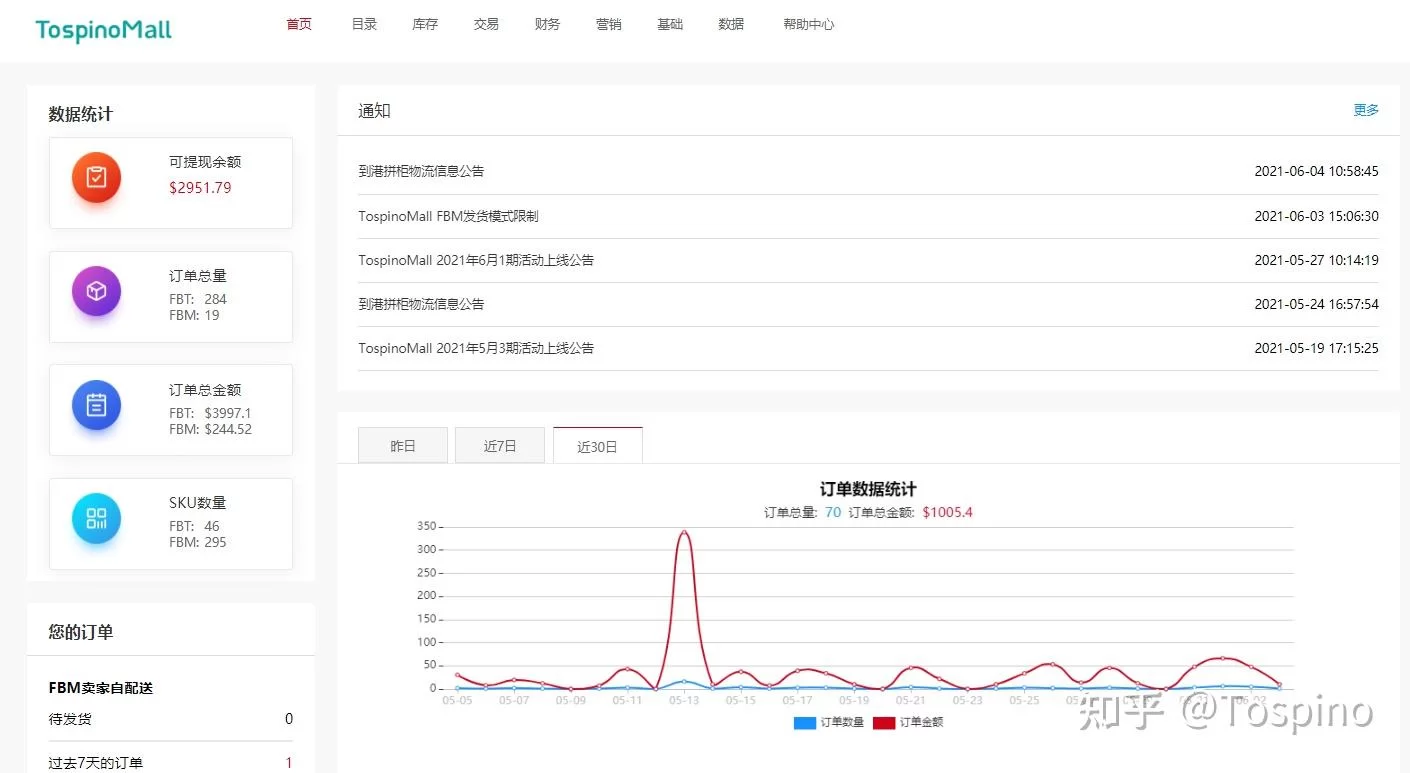Open the TospinoMall FBM发货模式限制 notice

(x=448, y=216)
